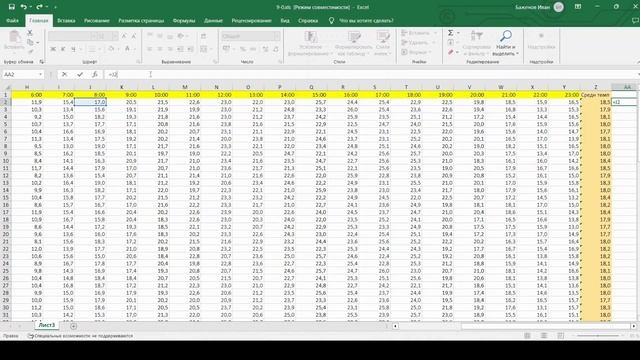Copy selection with the Copy icon
Image resolution: width=640 pixels, height=360 pixels.
(x=30, y=42)
